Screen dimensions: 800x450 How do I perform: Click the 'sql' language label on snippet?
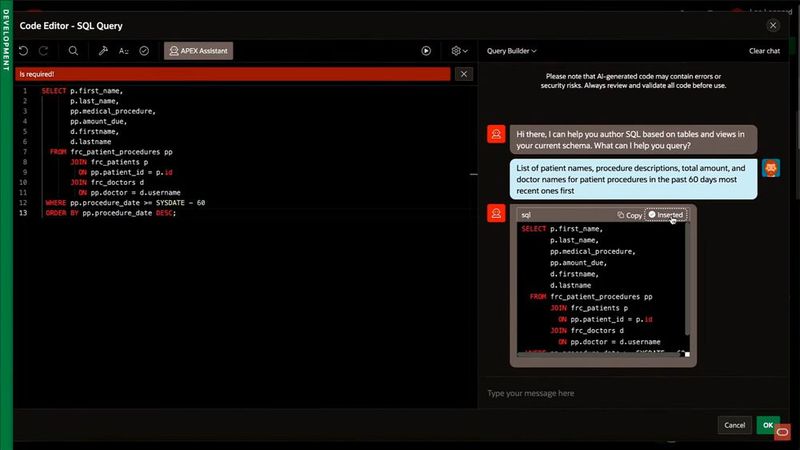tap(526, 215)
